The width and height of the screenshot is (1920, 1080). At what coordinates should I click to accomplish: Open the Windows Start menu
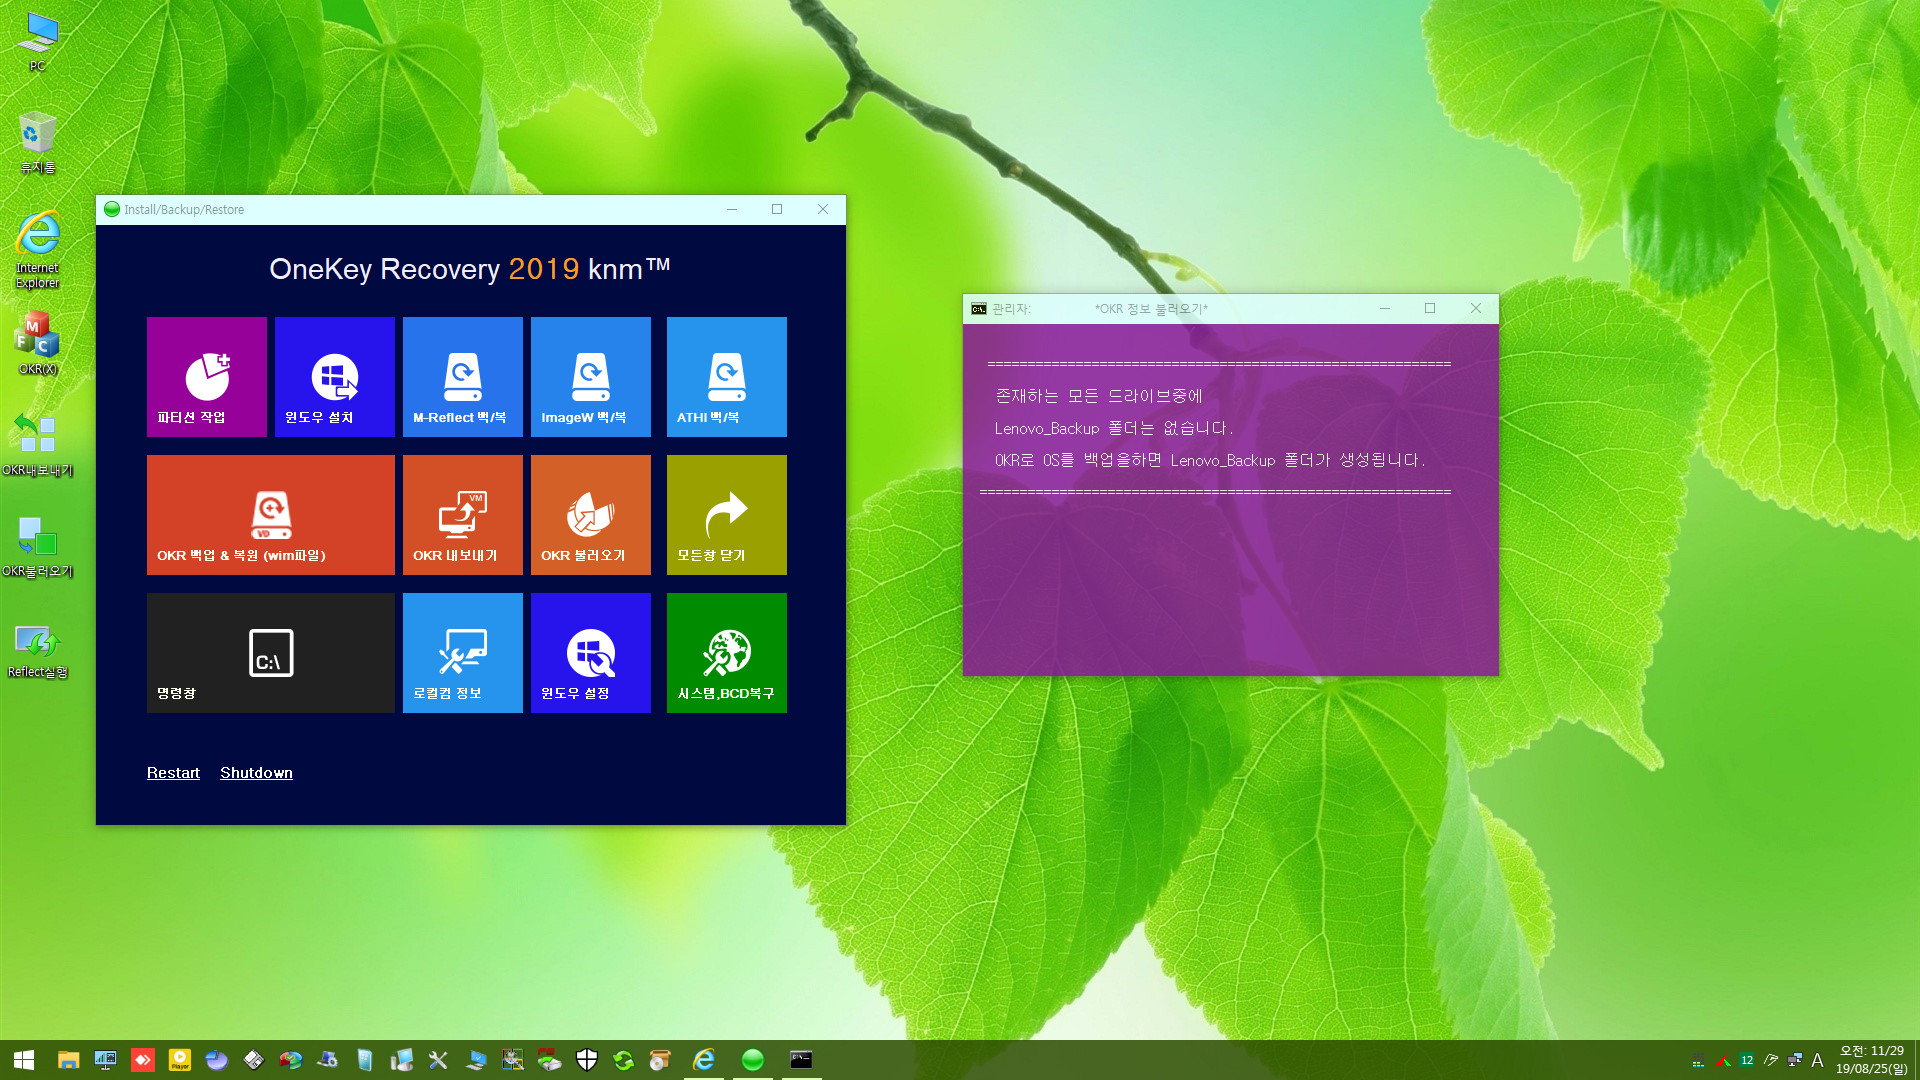tap(24, 1060)
